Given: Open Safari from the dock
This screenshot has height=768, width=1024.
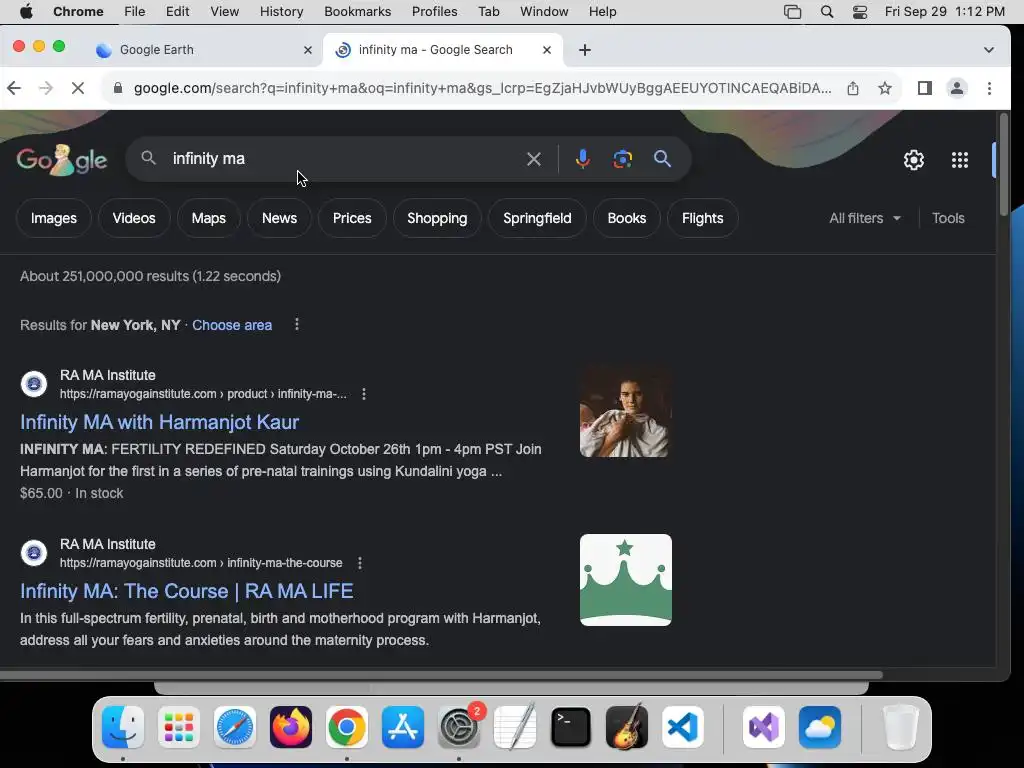Looking at the screenshot, I should (x=234, y=727).
